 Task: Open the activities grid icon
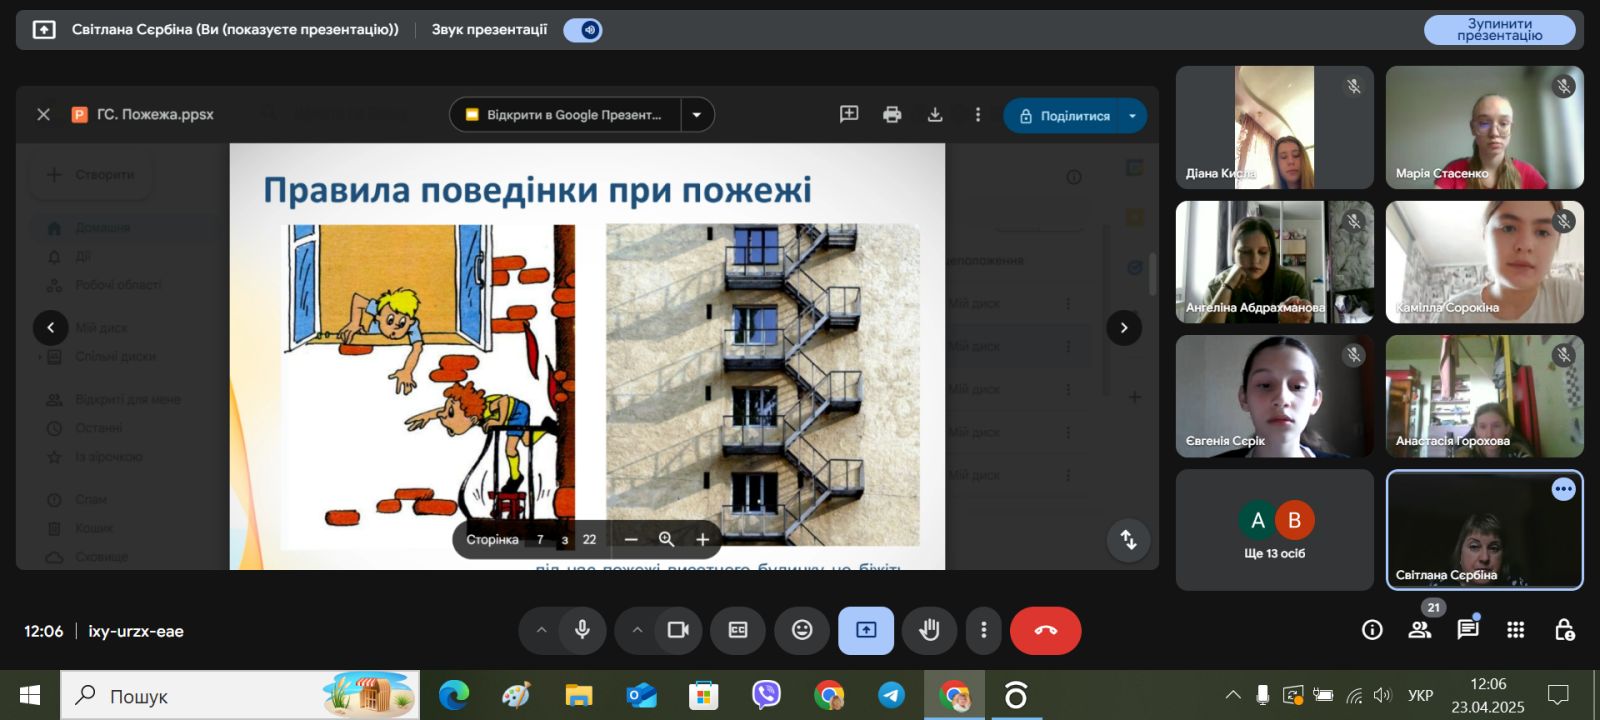click(1516, 629)
